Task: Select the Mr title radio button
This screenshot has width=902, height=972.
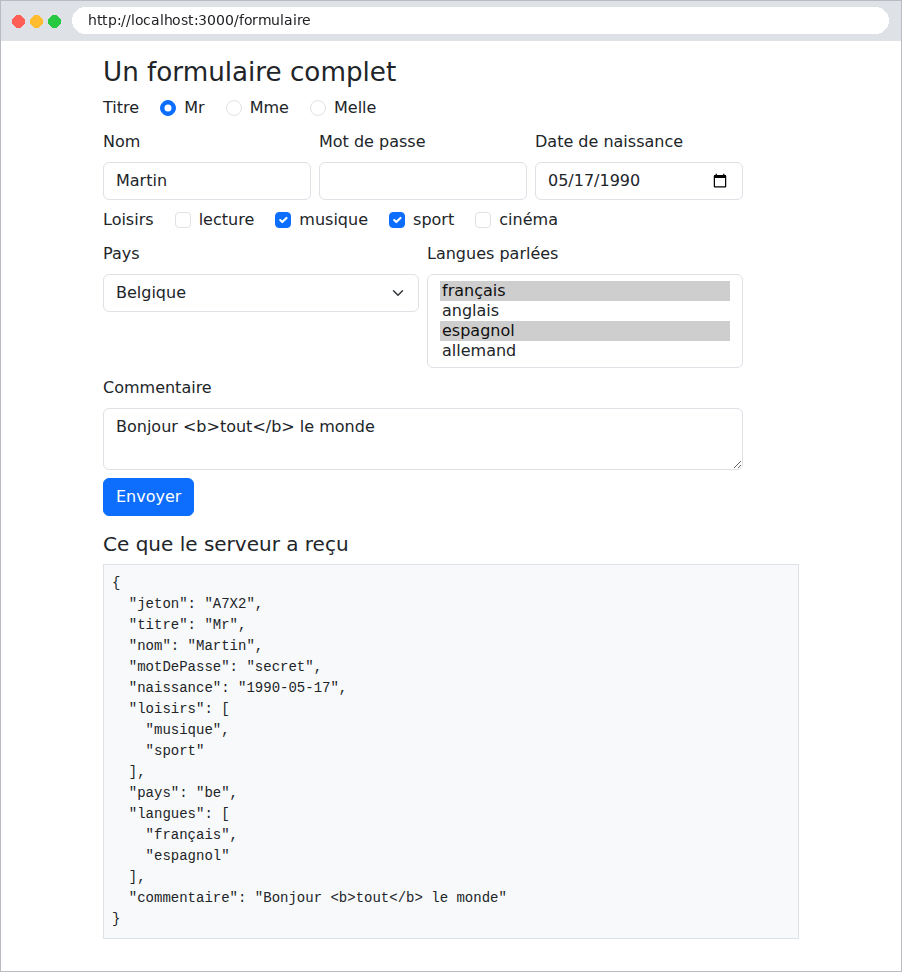Action: coord(168,108)
